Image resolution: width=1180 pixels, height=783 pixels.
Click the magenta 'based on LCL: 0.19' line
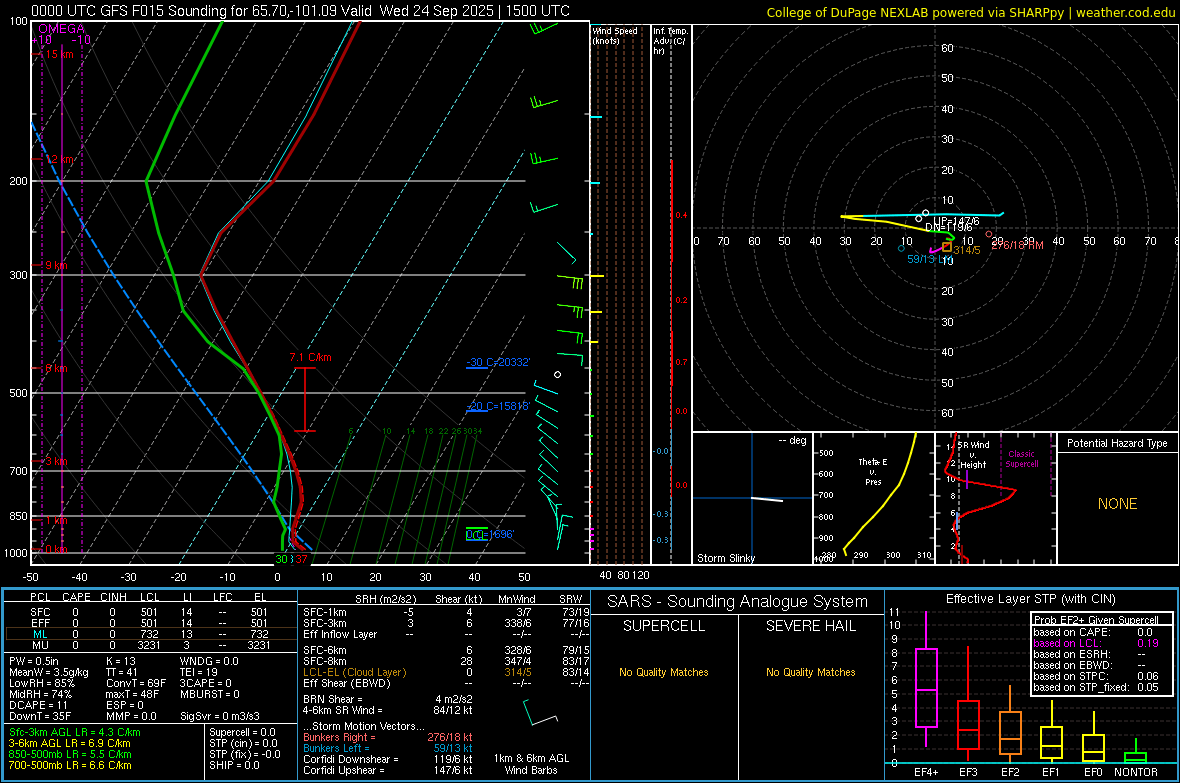point(1095,643)
